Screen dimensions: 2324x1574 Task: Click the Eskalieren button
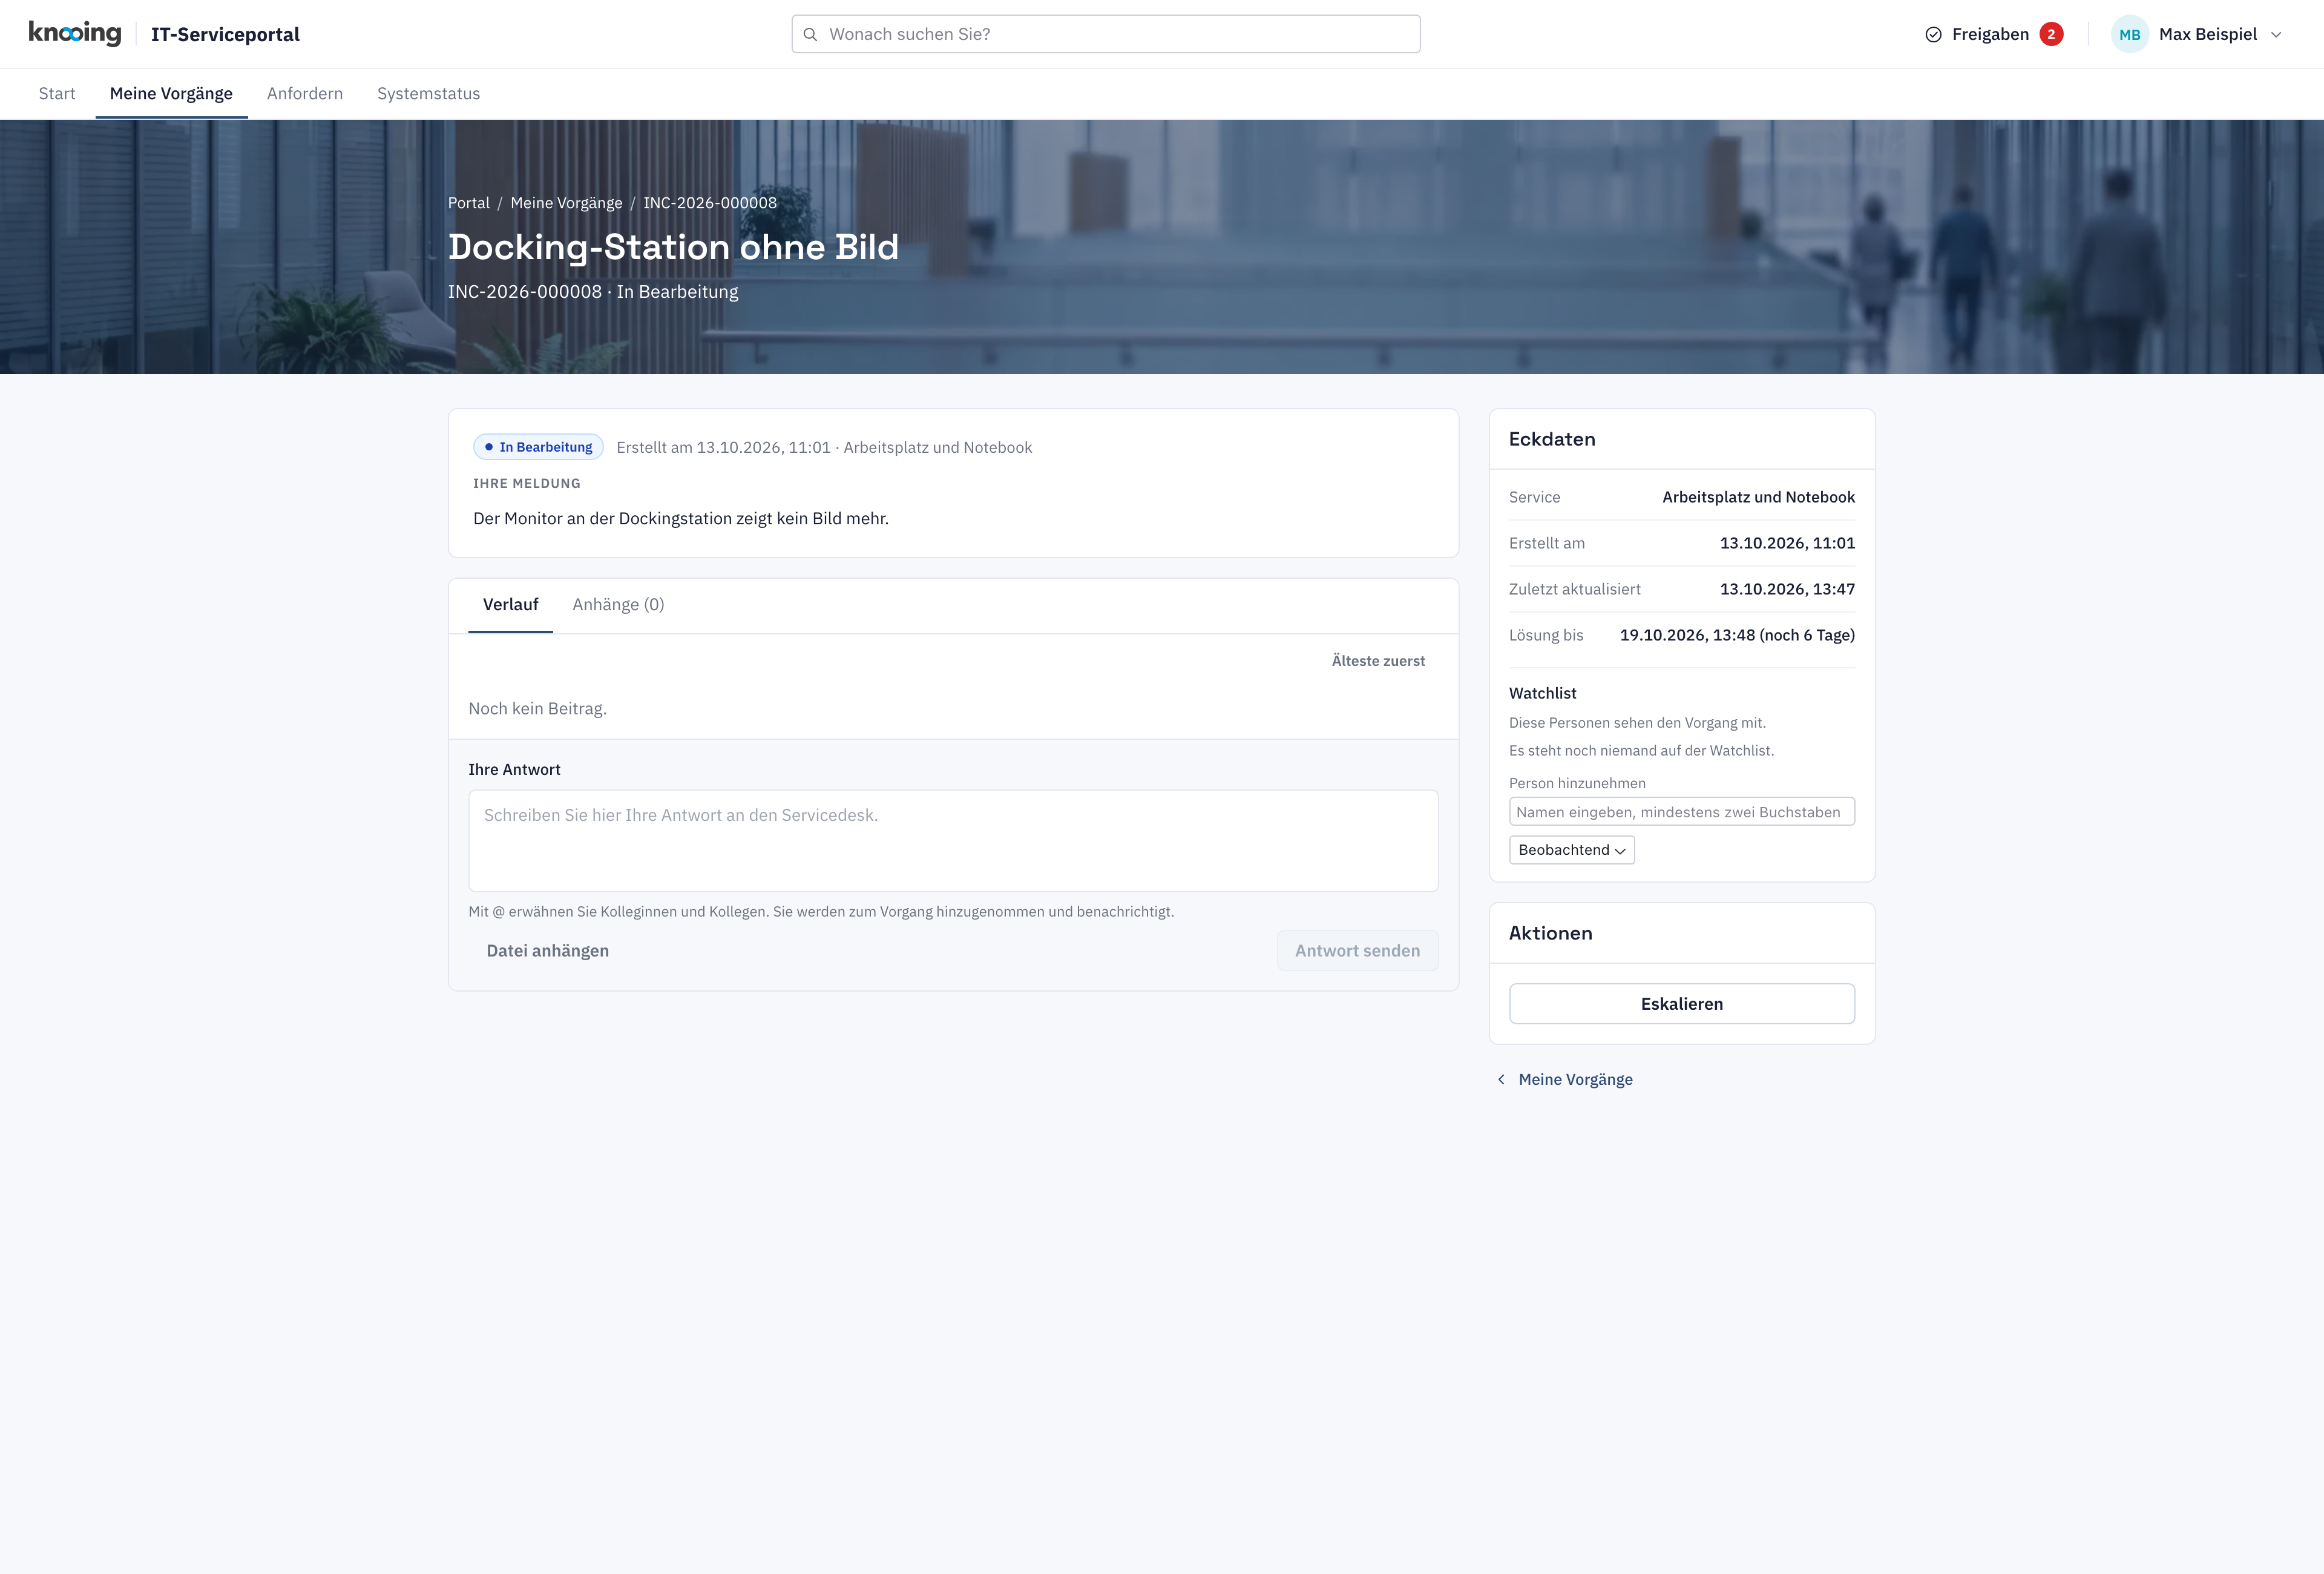tap(1681, 1004)
